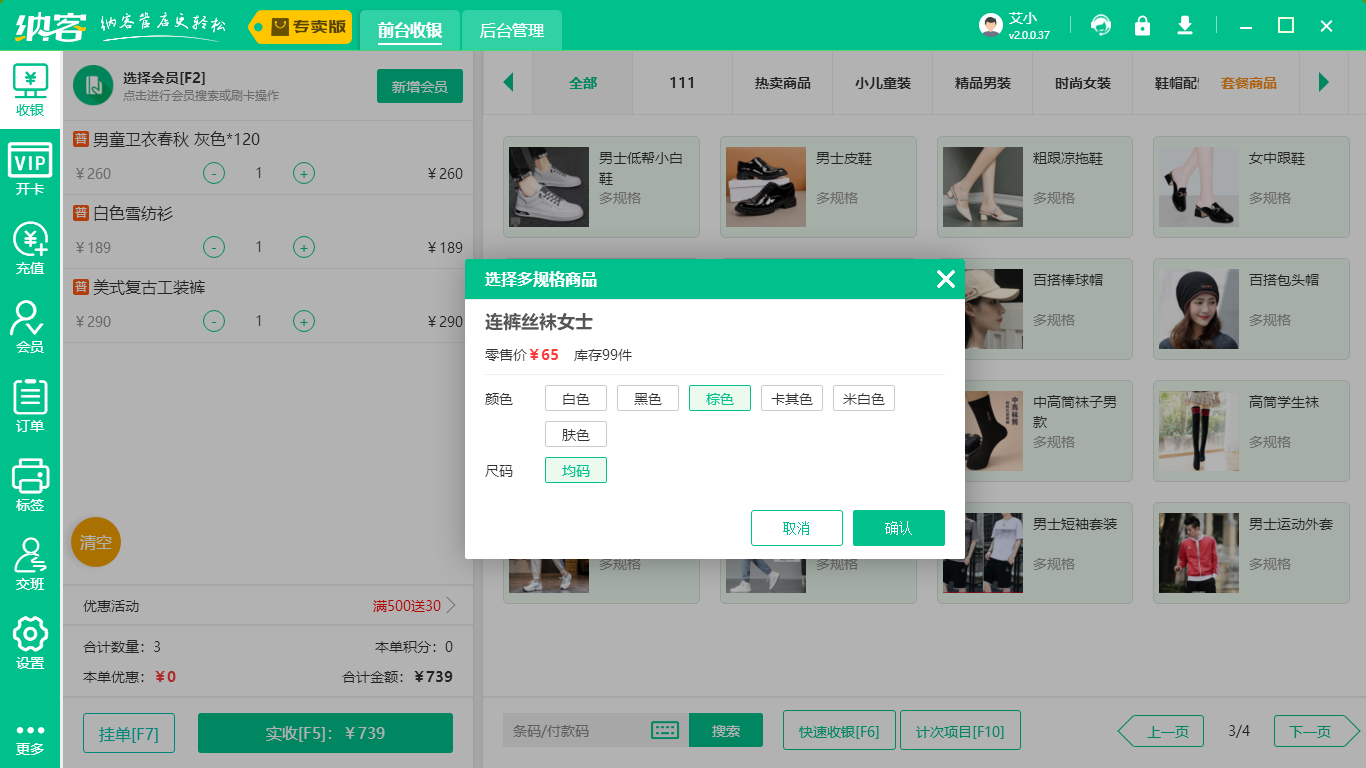Click the member search icon beside 选择会员

[93, 86]
